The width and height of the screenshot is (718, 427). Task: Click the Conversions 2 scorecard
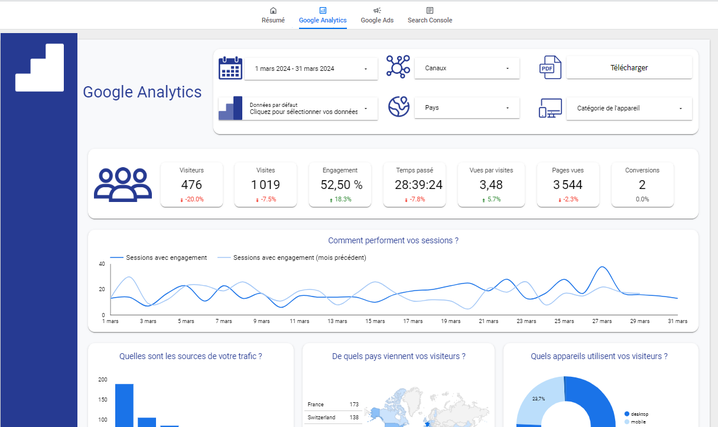tap(642, 184)
